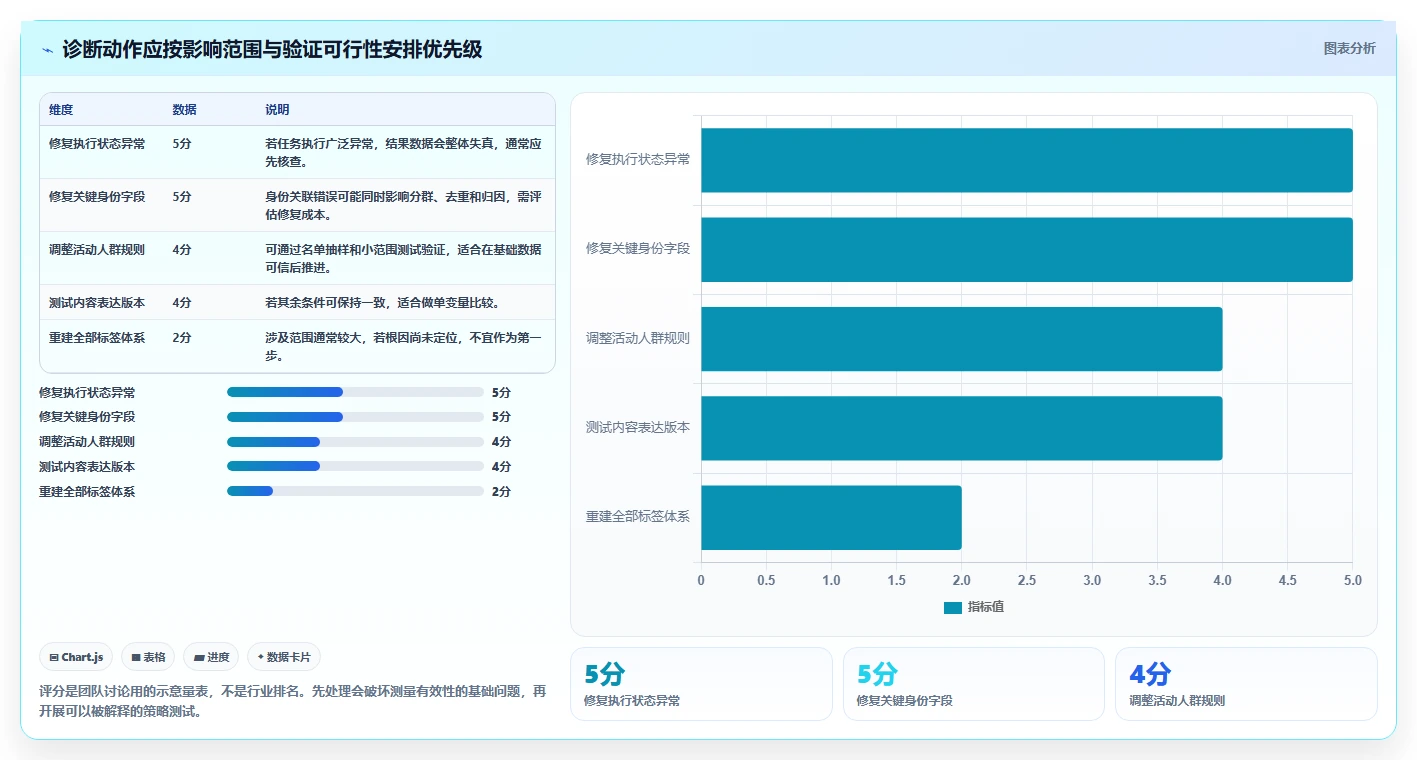Click the 2分 value in table
Screen dimensions: 1417x760
[181, 338]
